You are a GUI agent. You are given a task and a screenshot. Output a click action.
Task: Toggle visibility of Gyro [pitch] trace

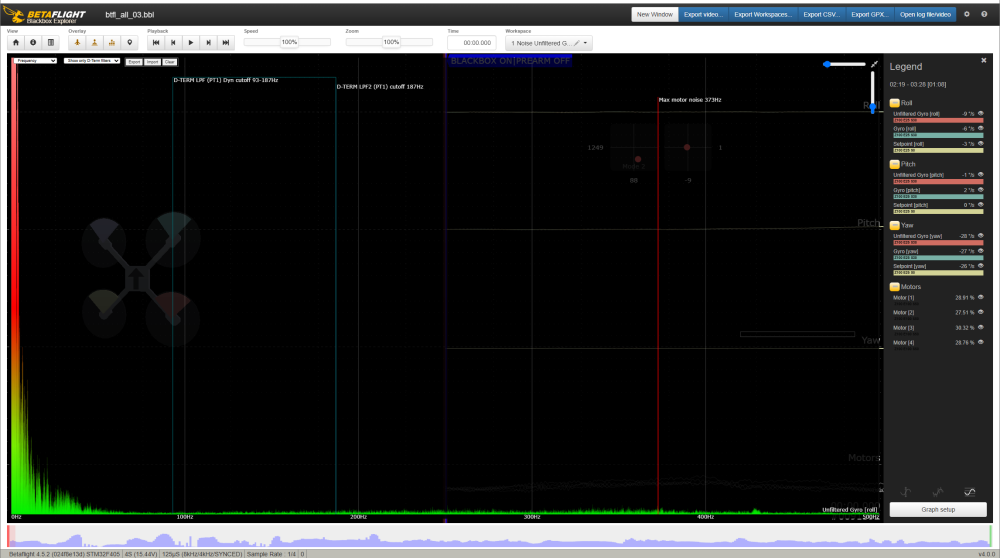click(x=981, y=190)
